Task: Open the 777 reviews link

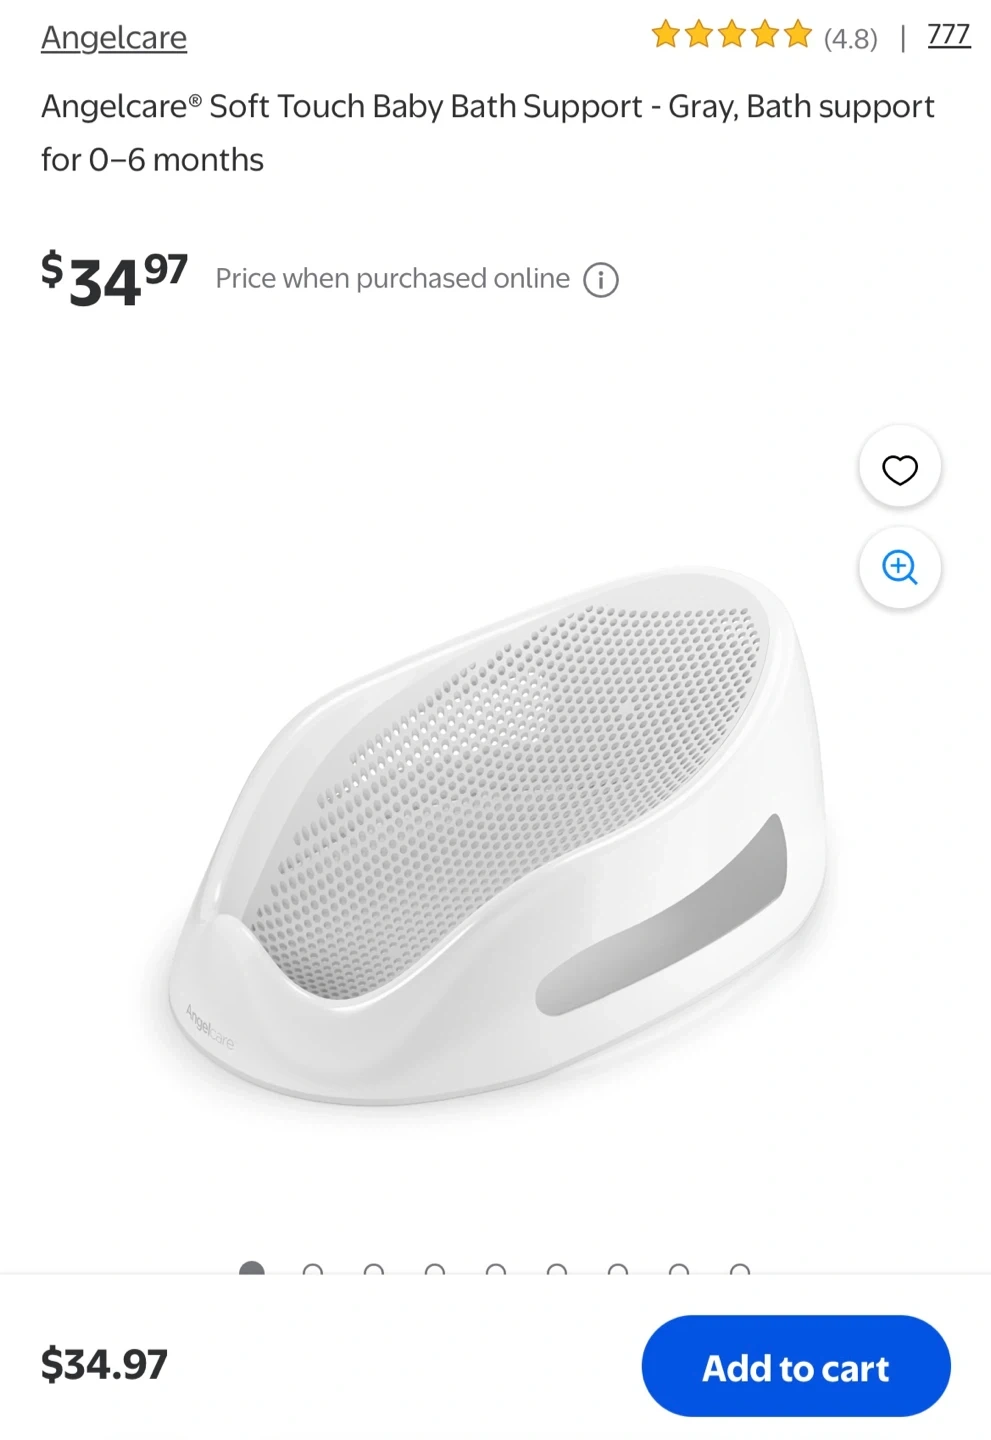Action: coord(949,35)
